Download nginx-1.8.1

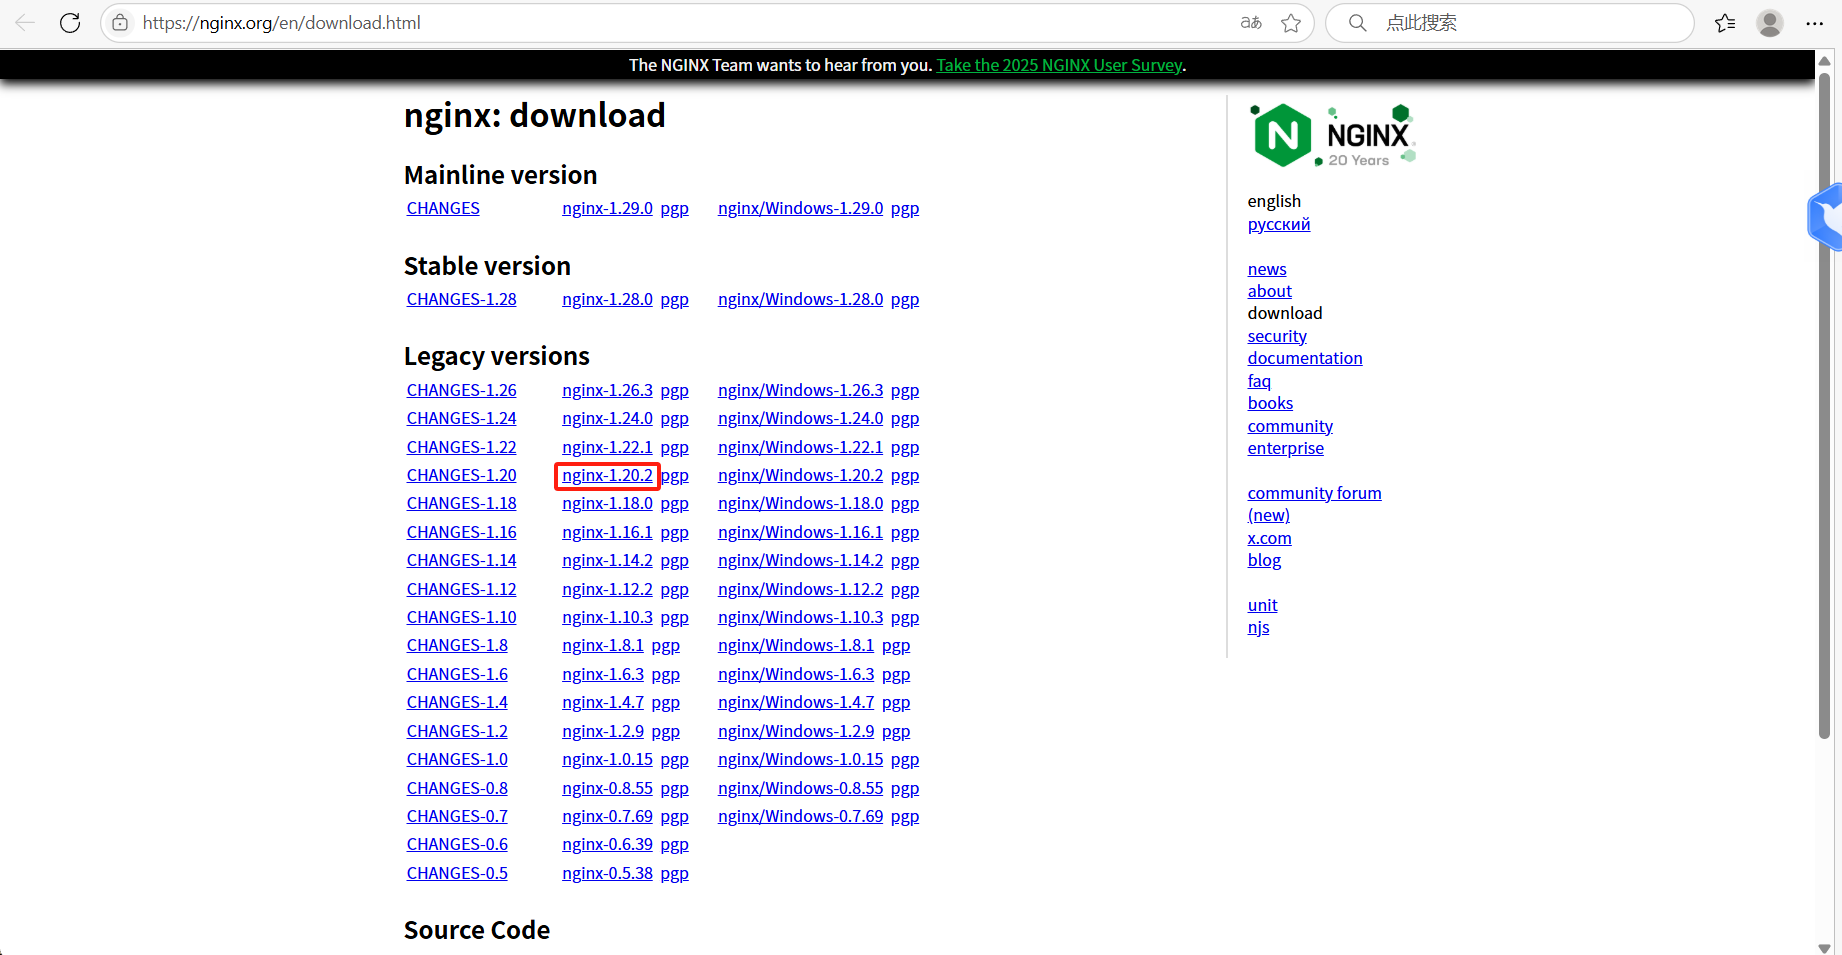click(603, 645)
